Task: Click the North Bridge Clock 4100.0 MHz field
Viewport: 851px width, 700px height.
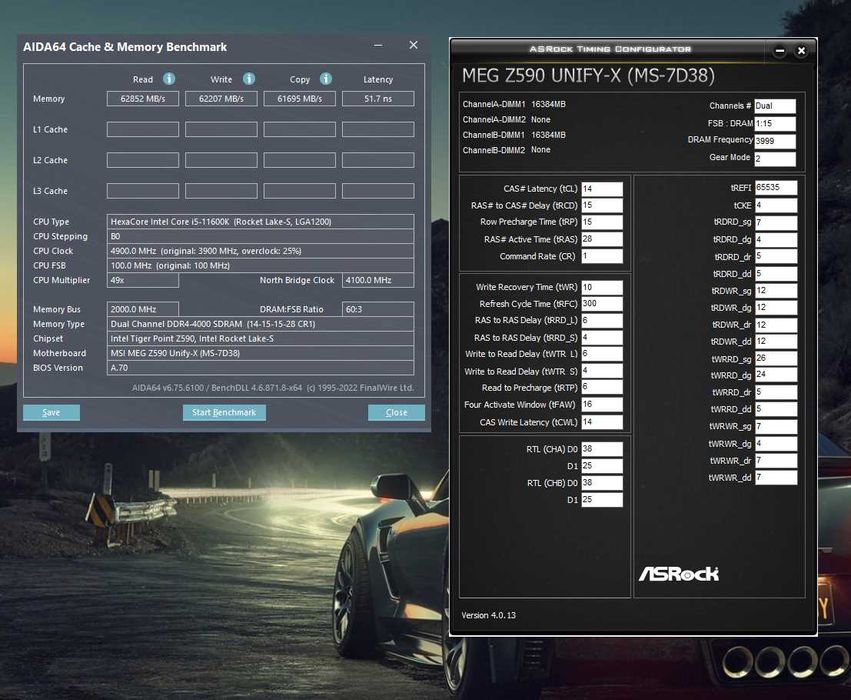Action: click(x=378, y=280)
